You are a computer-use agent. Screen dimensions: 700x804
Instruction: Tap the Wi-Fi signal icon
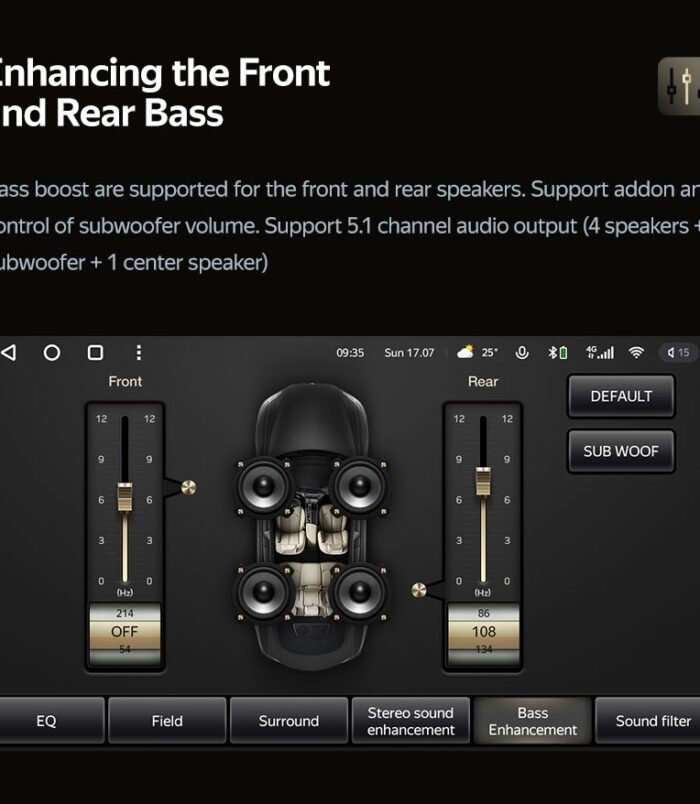coord(636,353)
